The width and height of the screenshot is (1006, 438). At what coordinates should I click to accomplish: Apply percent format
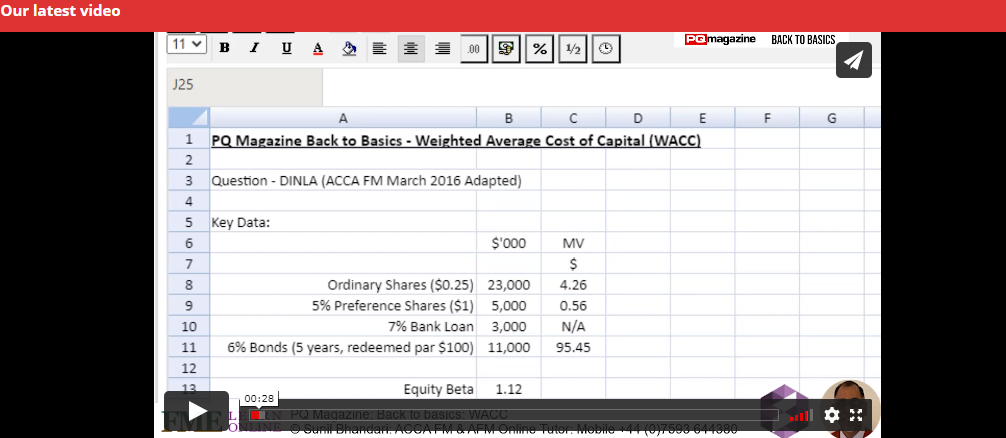(540, 49)
